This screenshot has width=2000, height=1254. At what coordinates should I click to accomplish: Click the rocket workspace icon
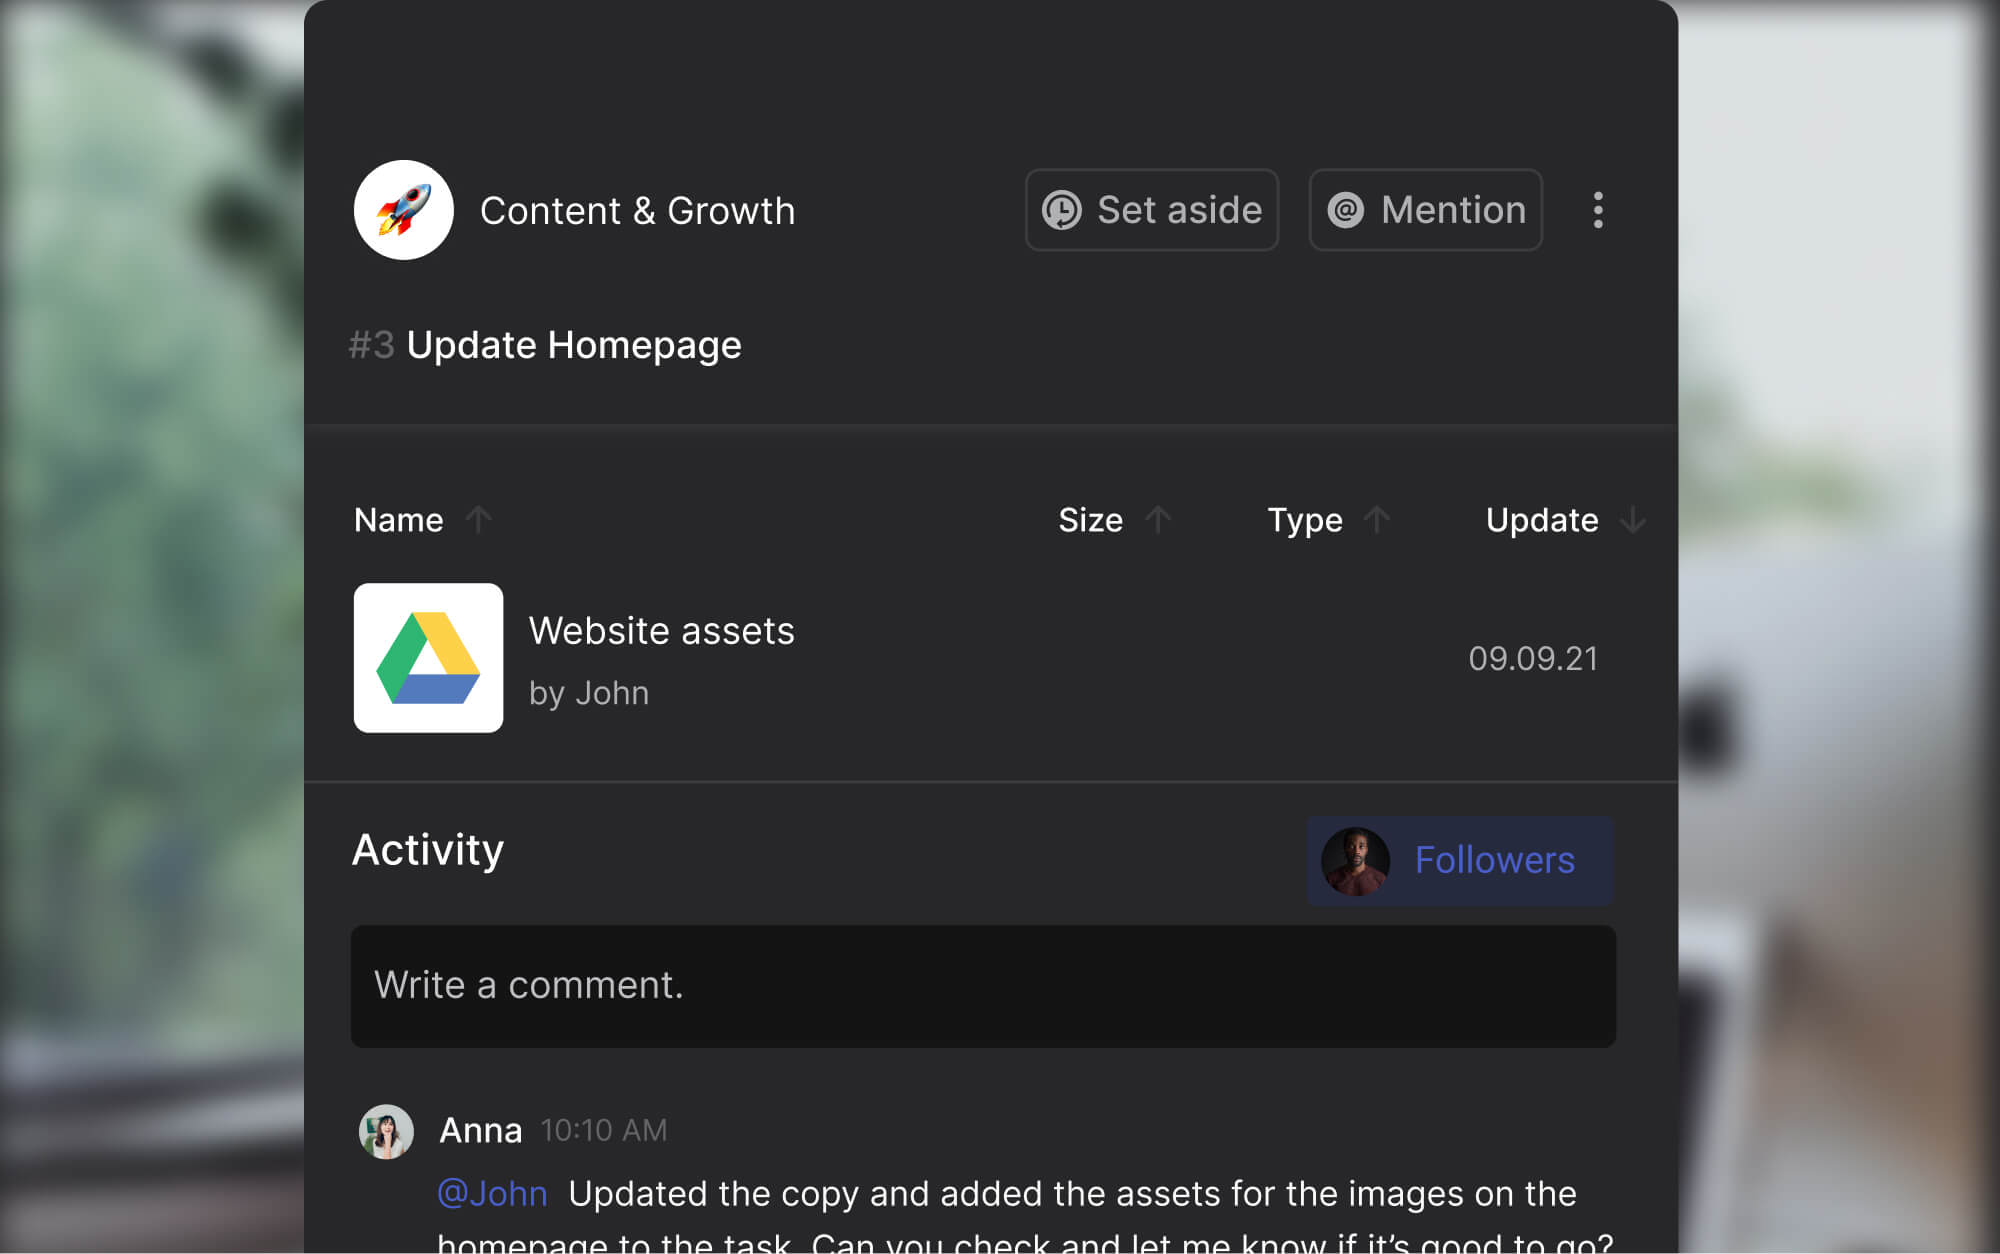pos(403,210)
